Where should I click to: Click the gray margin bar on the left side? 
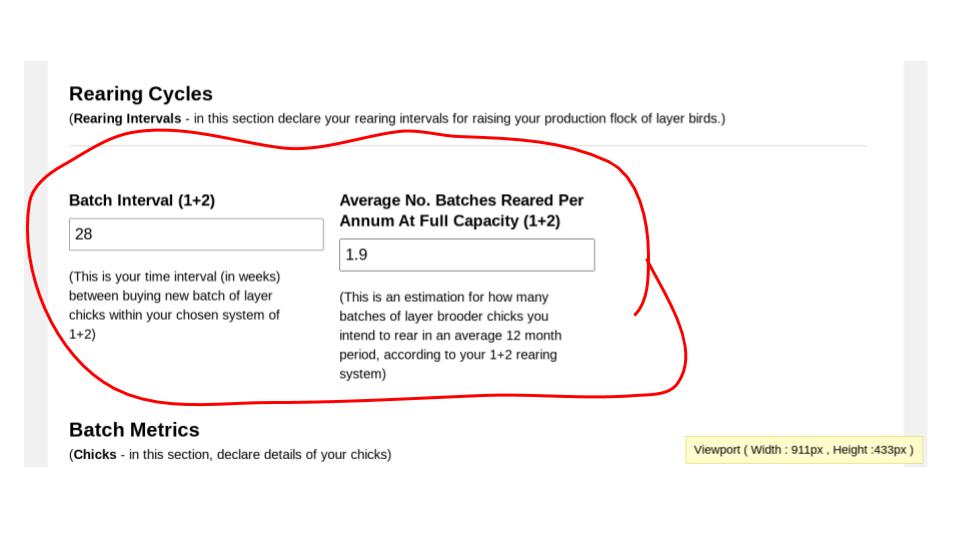pos(36,264)
